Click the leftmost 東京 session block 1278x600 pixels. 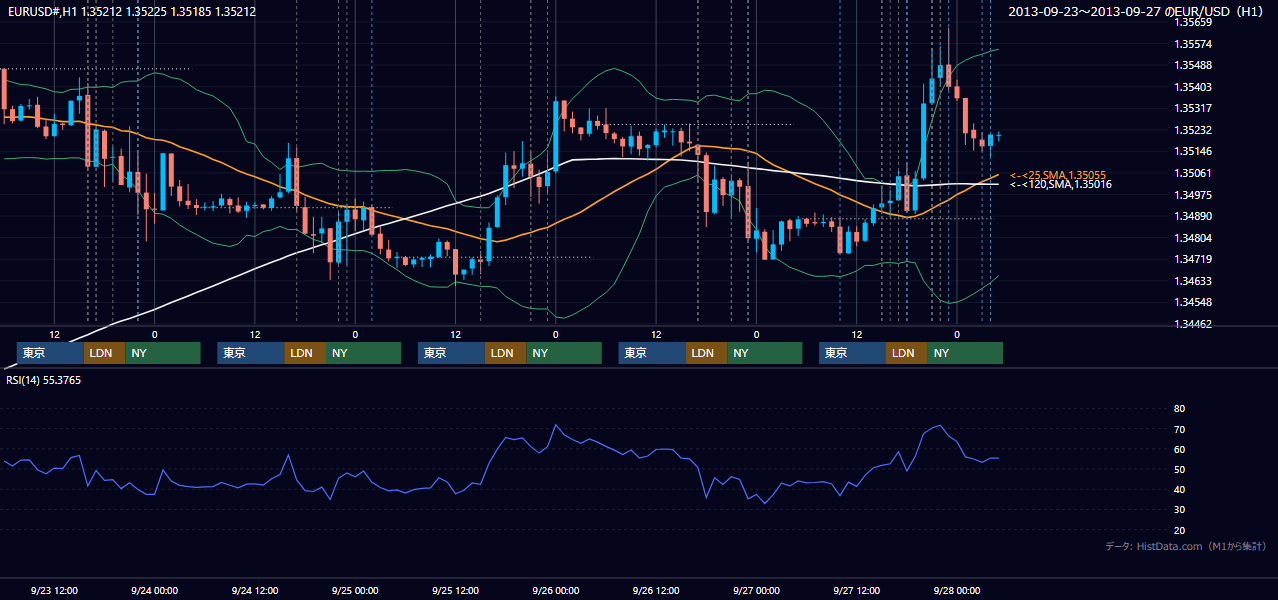click(51, 353)
